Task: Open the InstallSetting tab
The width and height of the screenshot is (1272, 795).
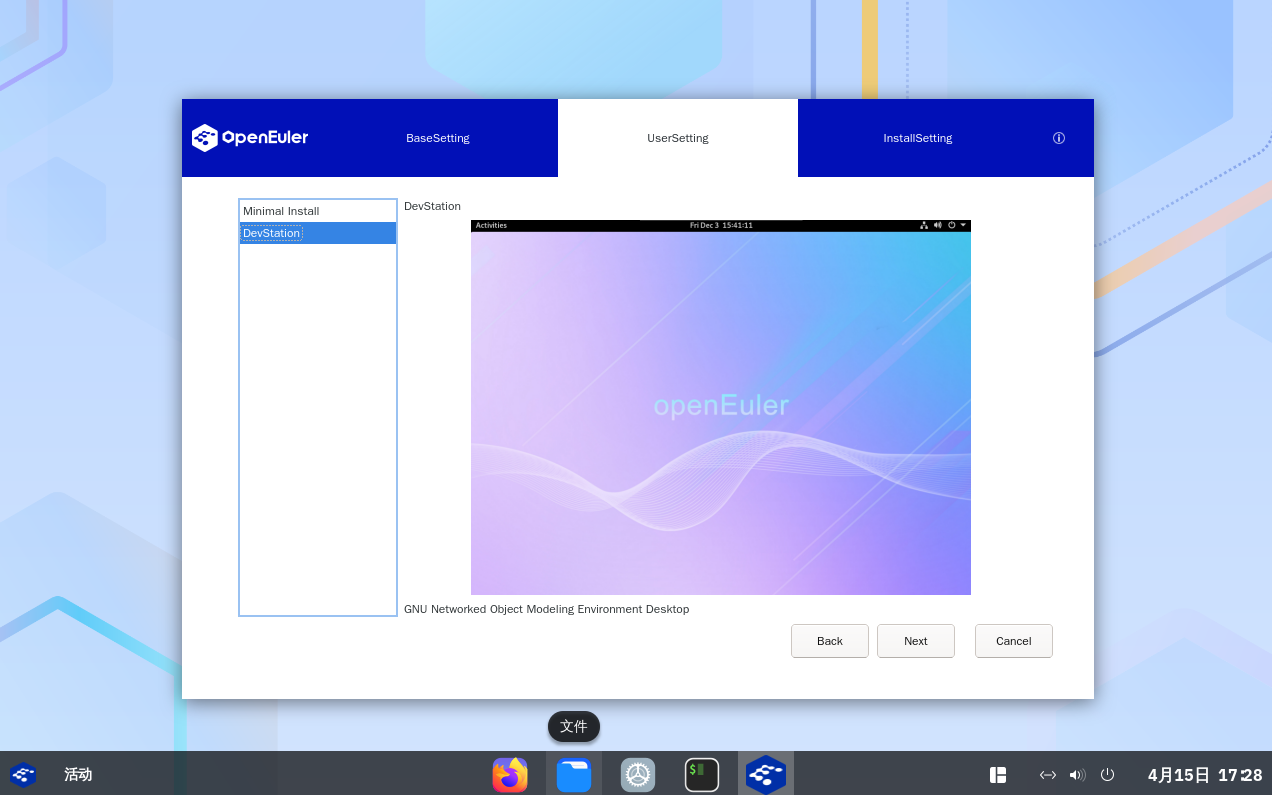Action: 918,138
